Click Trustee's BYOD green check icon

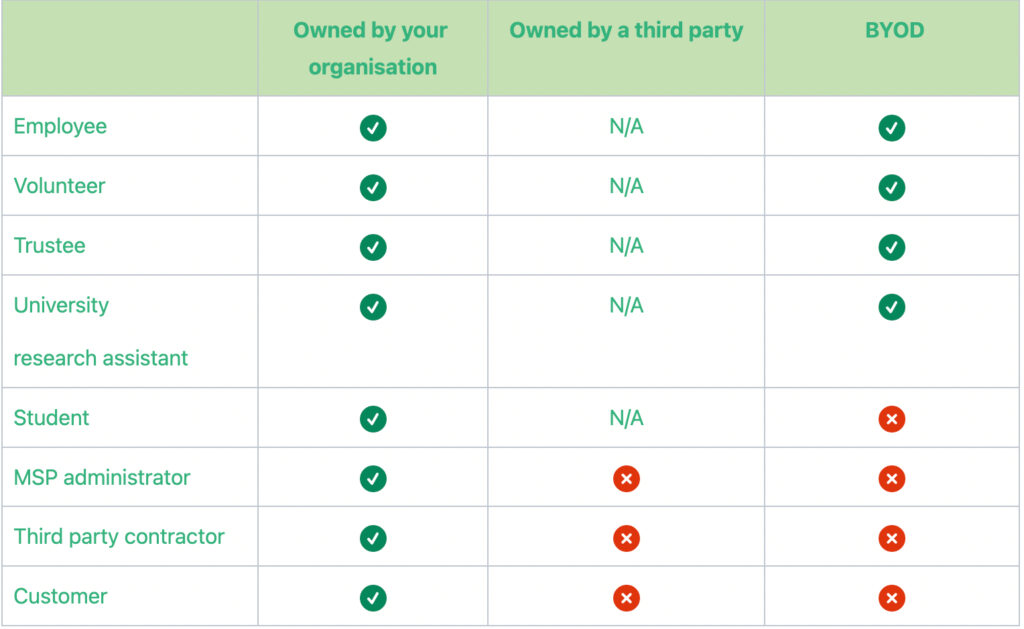892,247
